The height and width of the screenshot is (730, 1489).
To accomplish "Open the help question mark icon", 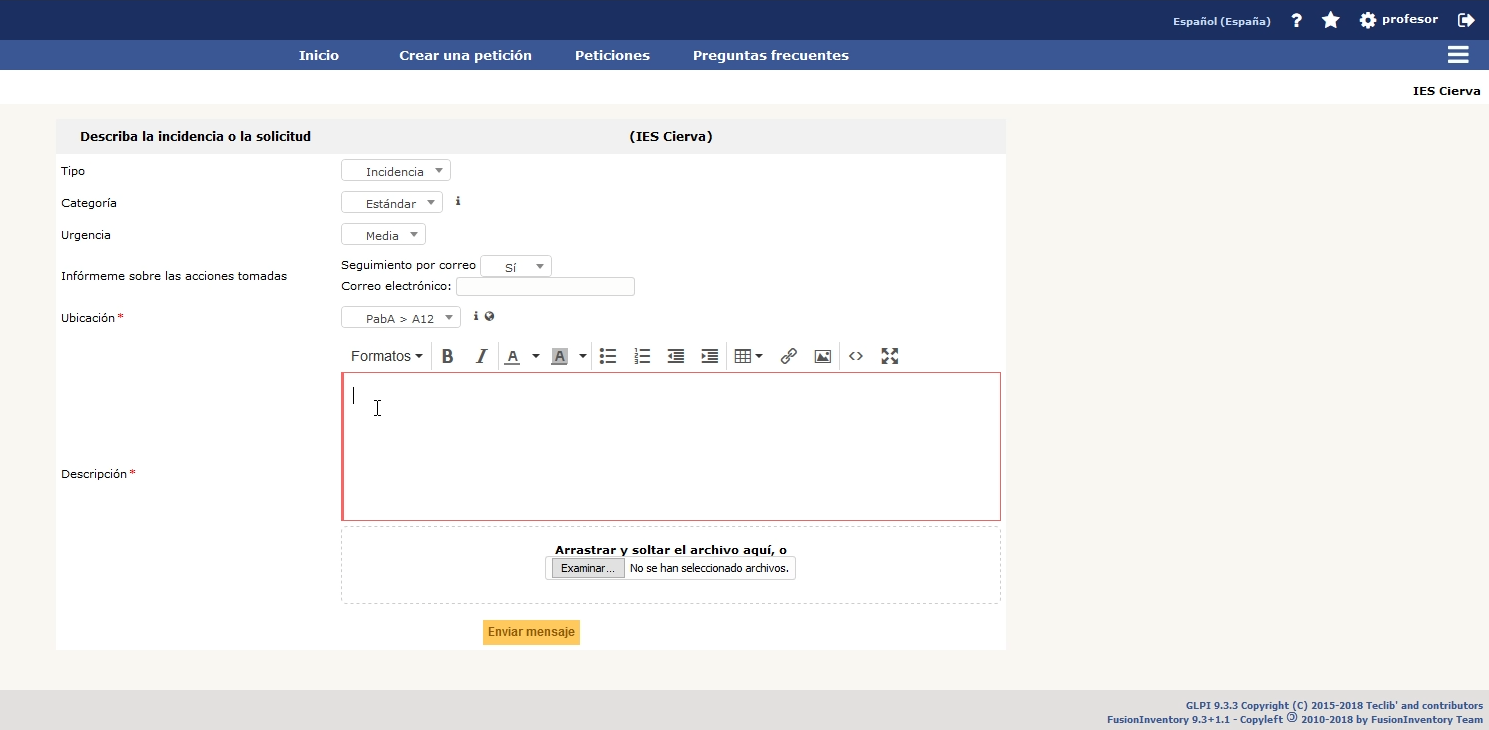I will tap(1297, 20).
